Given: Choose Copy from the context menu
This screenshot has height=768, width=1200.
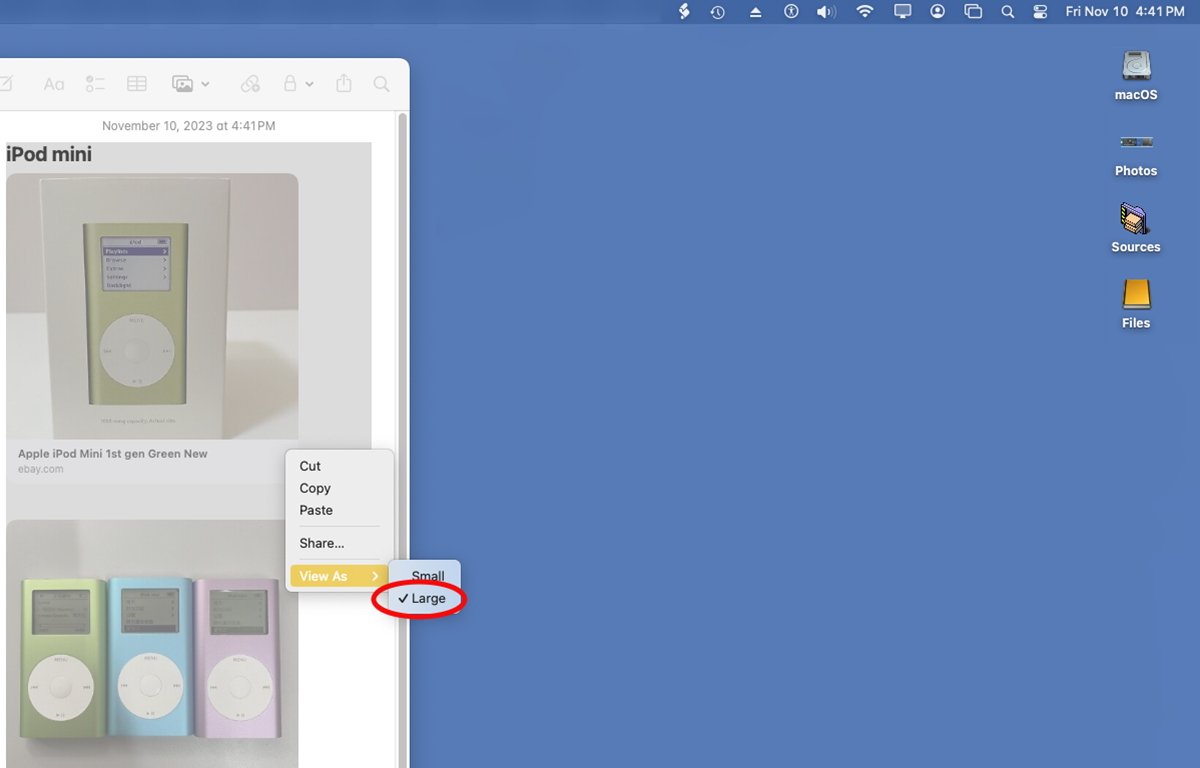Looking at the screenshot, I should pyautogui.click(x=315, y=488).
